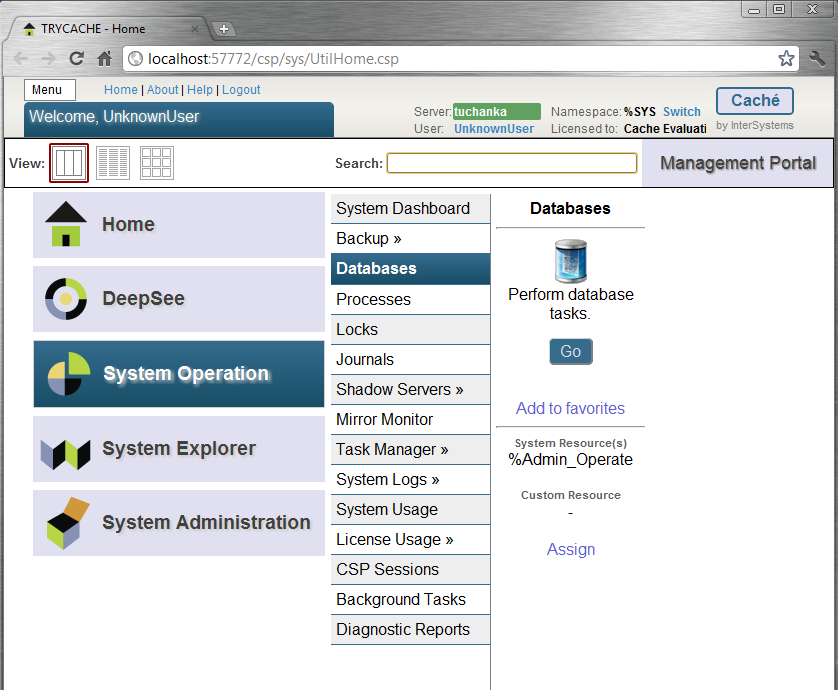Viewport: 838px width, 690px height.
Task: Bookmark this page with the star icon
Action: tap(786, 58)
